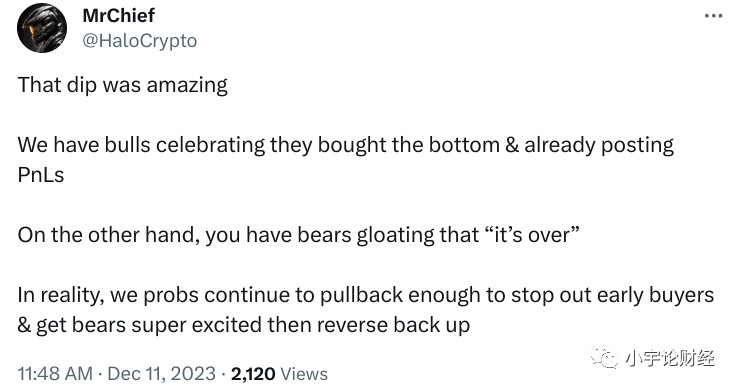Open the MrChief display name link
Screen dimensions: 738x390
click(118, 16)
